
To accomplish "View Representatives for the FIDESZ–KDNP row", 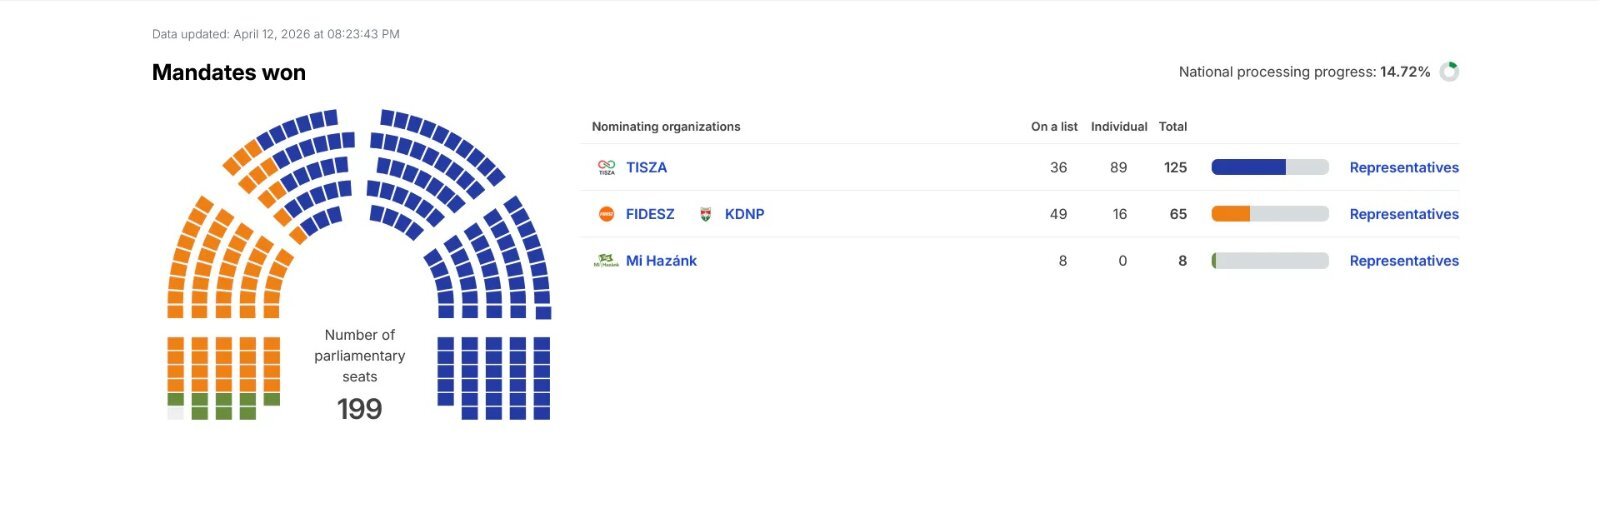I will 1404,214.
